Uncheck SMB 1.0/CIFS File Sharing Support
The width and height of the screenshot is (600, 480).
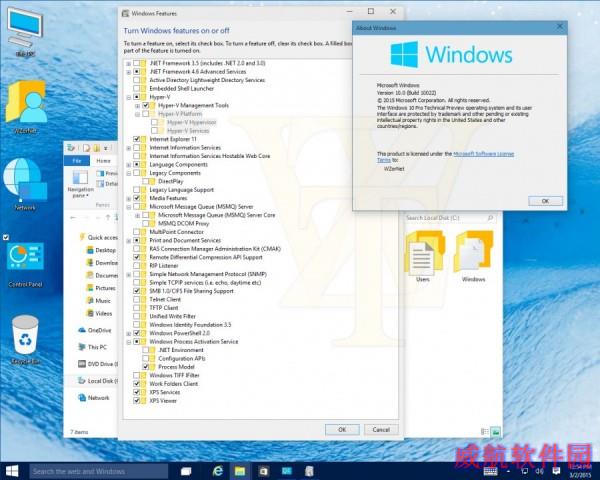click(136, 291)
